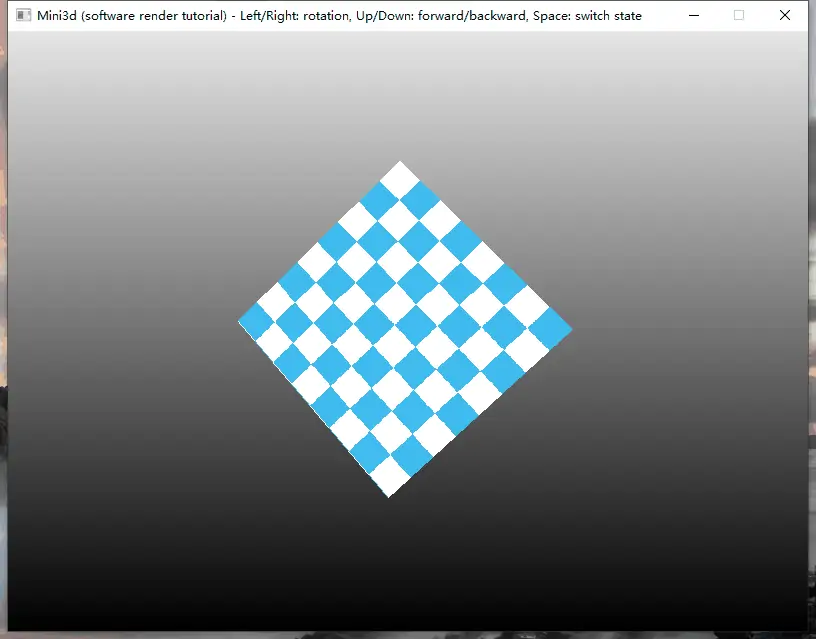Viewport: 816px width, 639px height.
Task: Click empty title bar space before minimize button
Action: pyautogui.click(x=658, y=16)
